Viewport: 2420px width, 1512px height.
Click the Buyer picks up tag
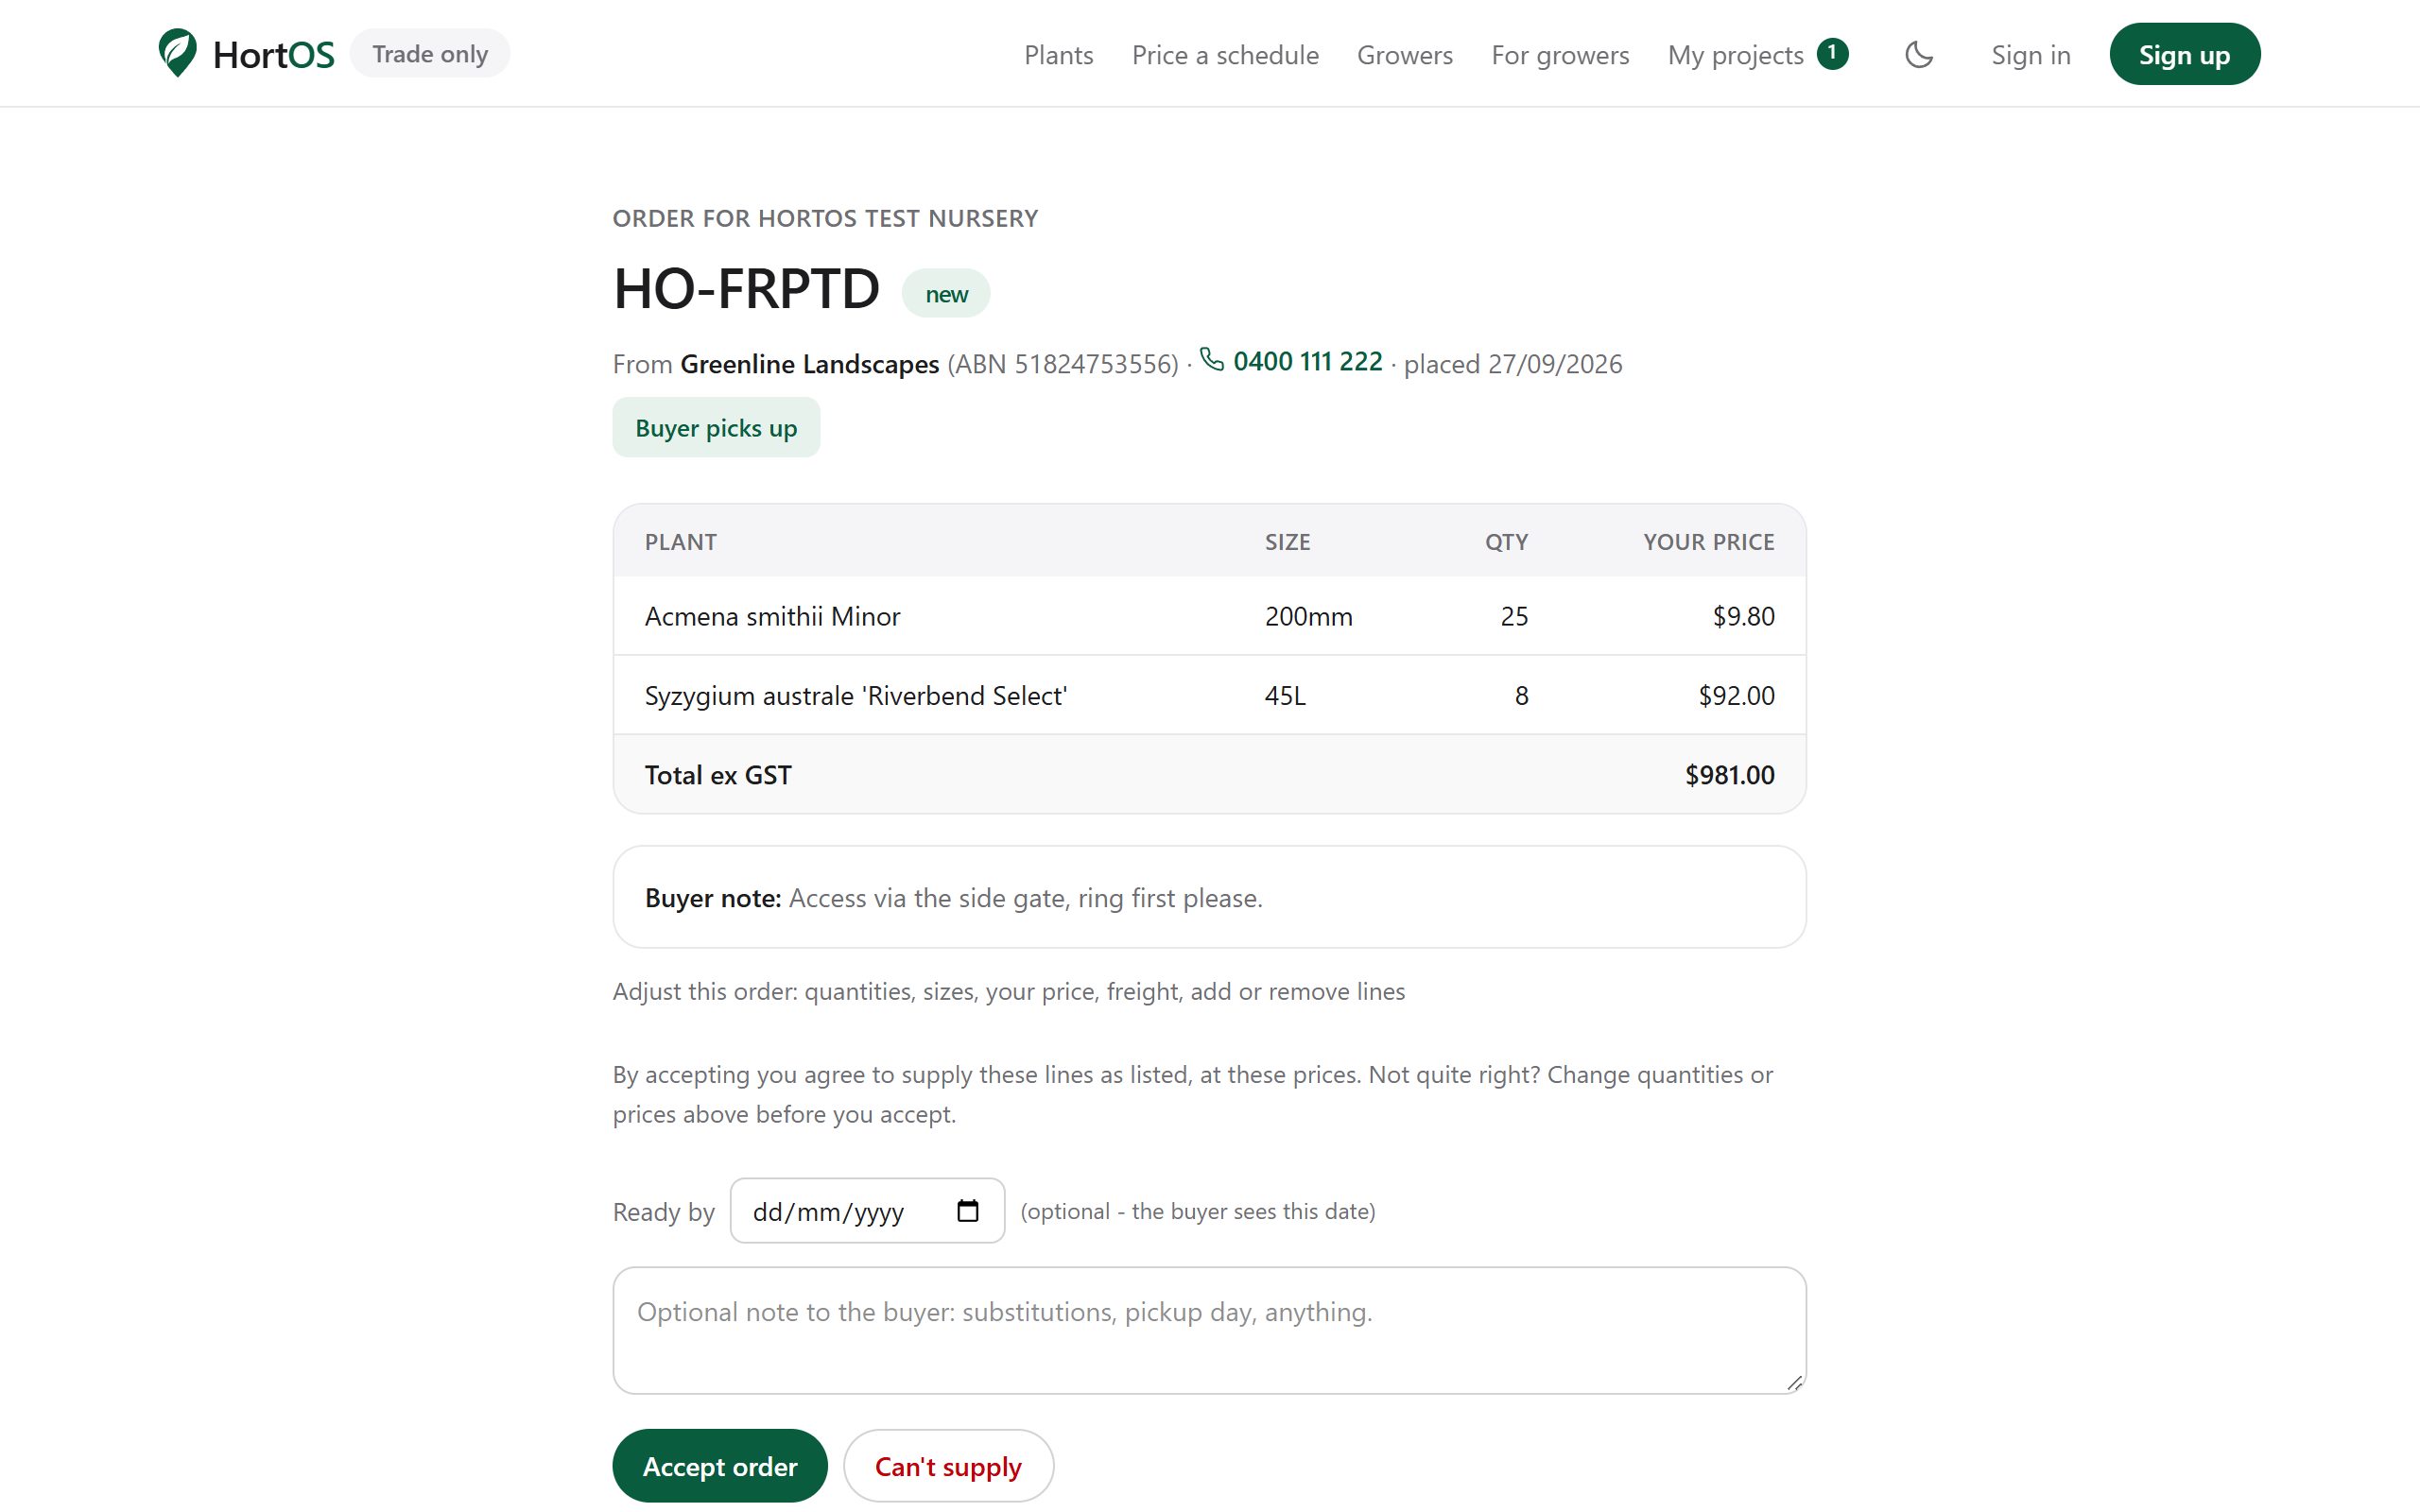(716, 427)
